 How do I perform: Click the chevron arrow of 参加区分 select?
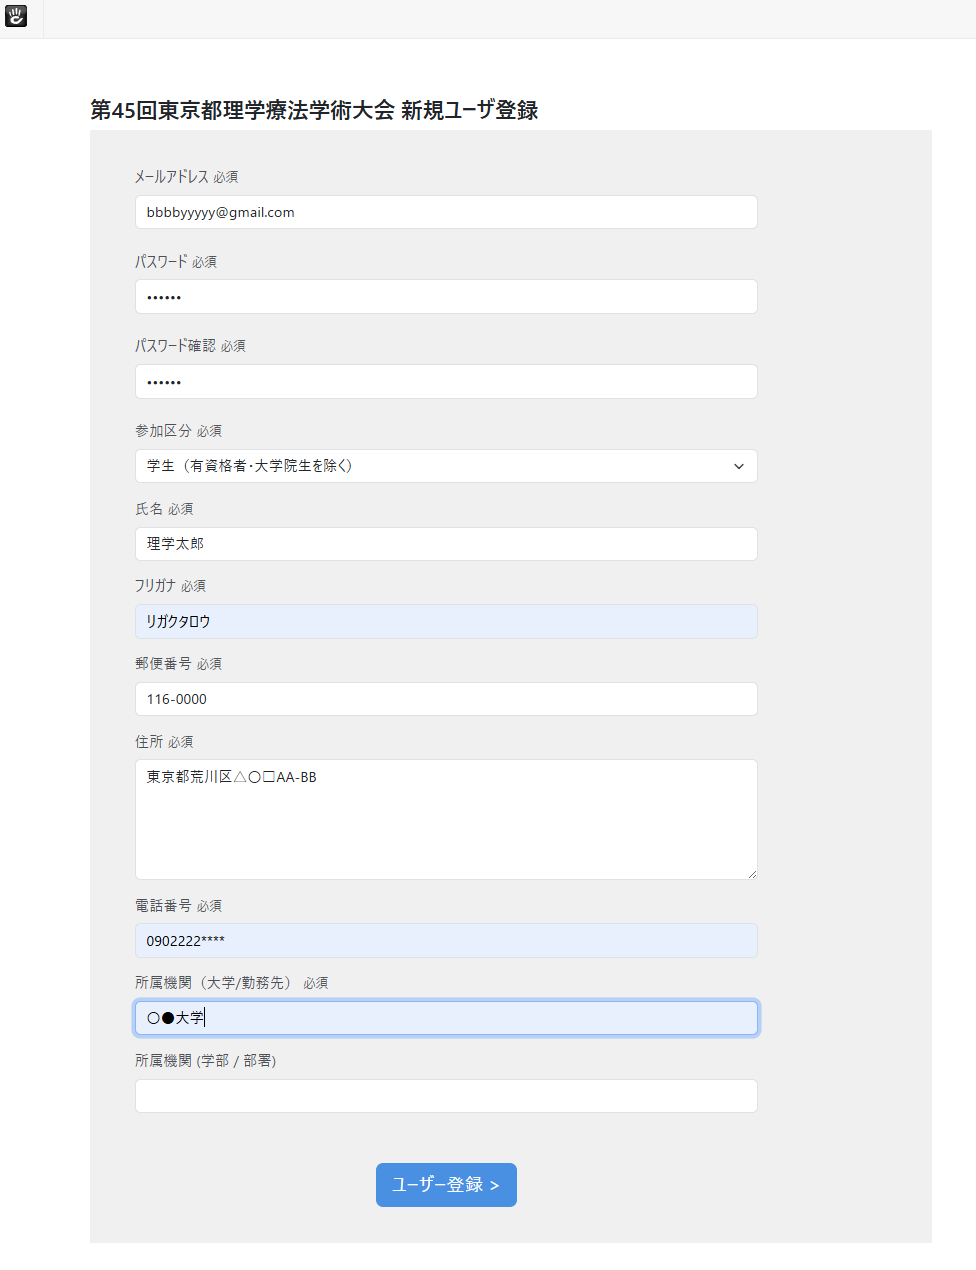[739, 466]
